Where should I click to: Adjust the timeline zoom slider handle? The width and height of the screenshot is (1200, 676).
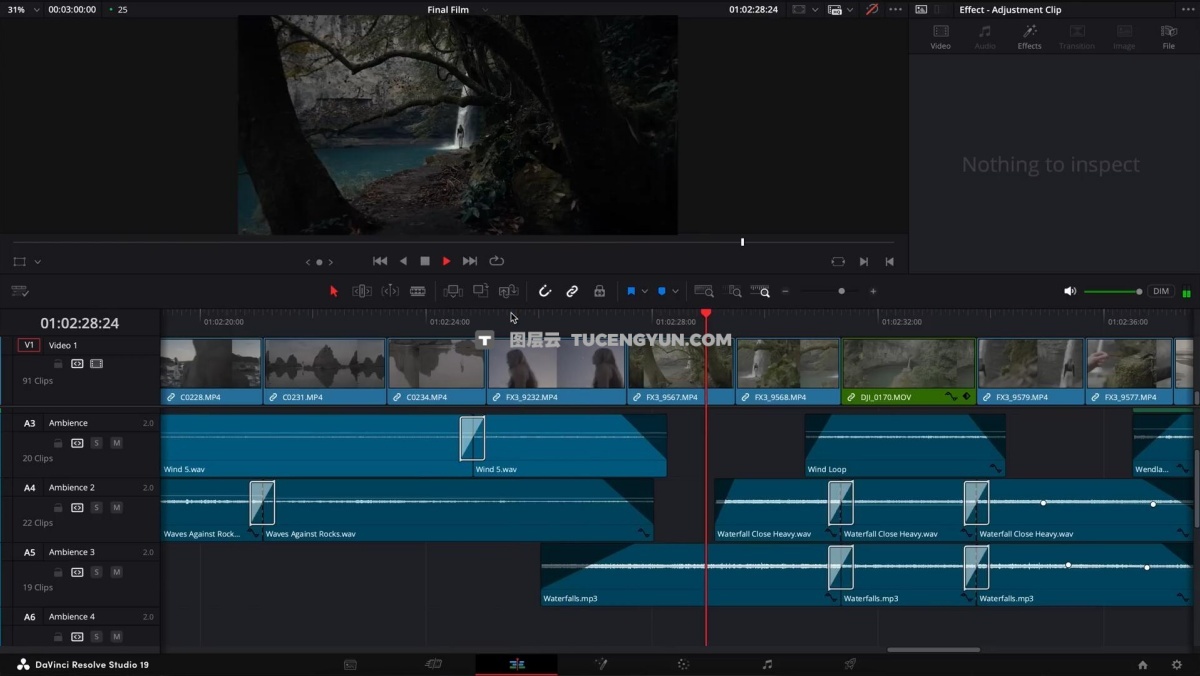tap(841, 291)
